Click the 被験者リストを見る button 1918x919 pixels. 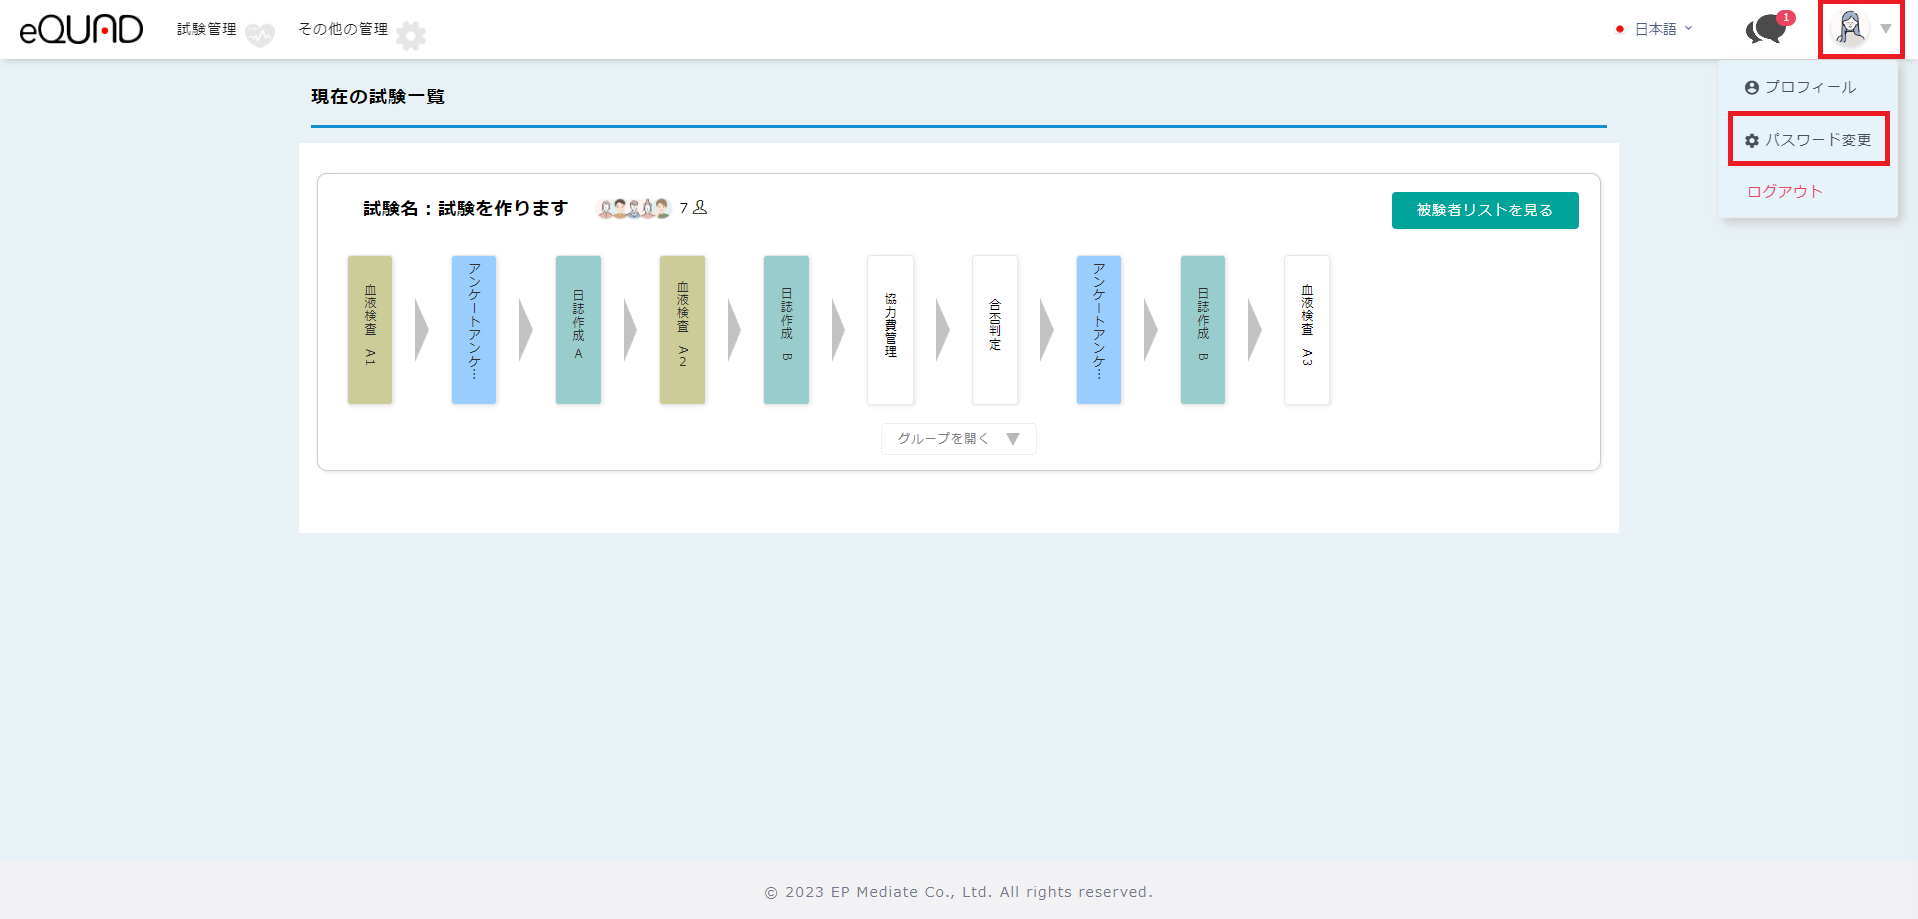tap(1485, 210)
